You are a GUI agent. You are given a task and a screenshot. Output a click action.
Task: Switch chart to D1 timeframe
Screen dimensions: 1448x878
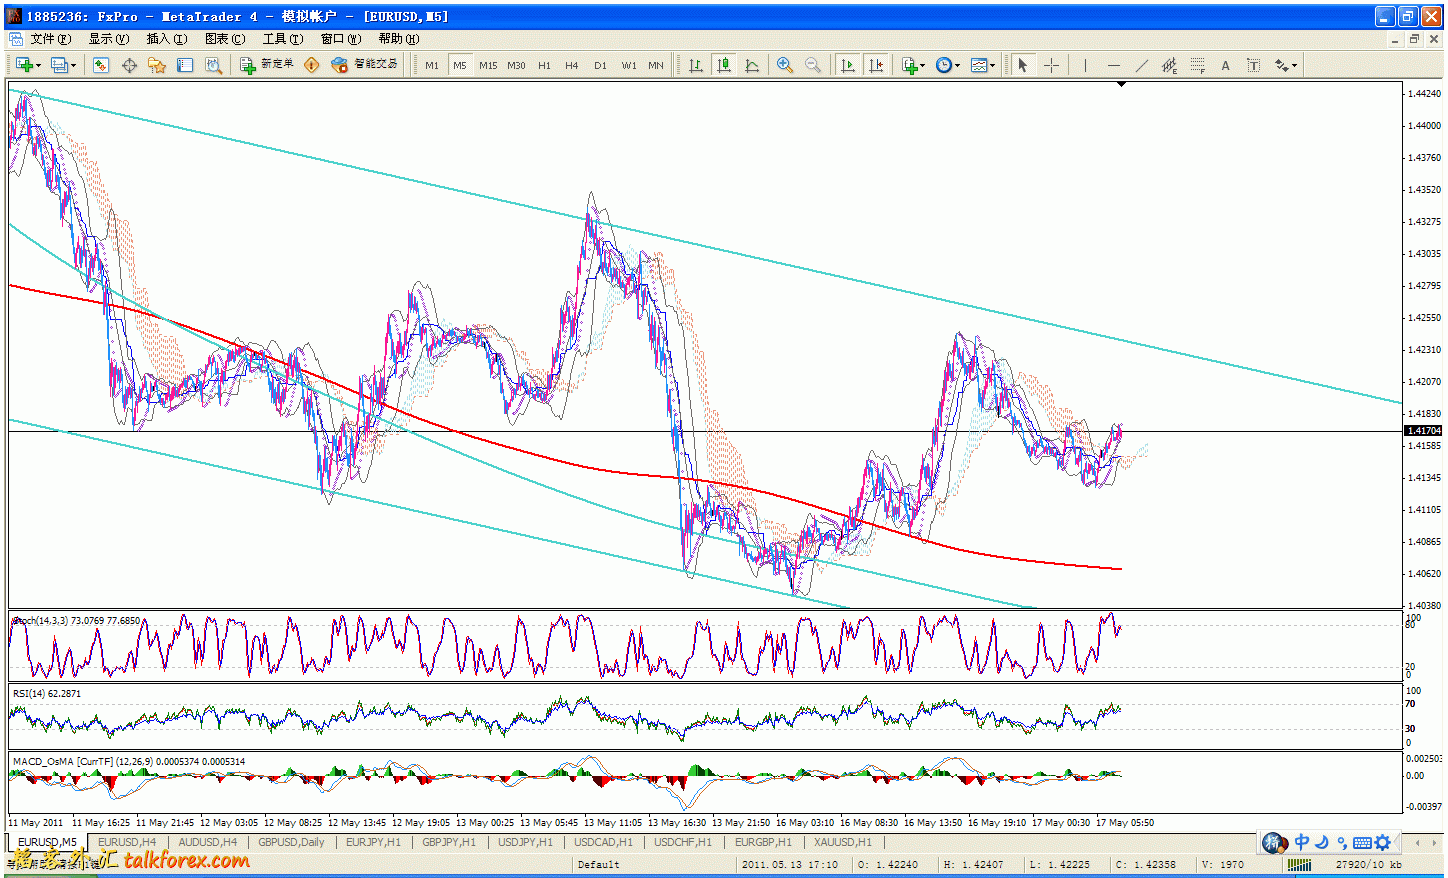(x=600, y=65)
